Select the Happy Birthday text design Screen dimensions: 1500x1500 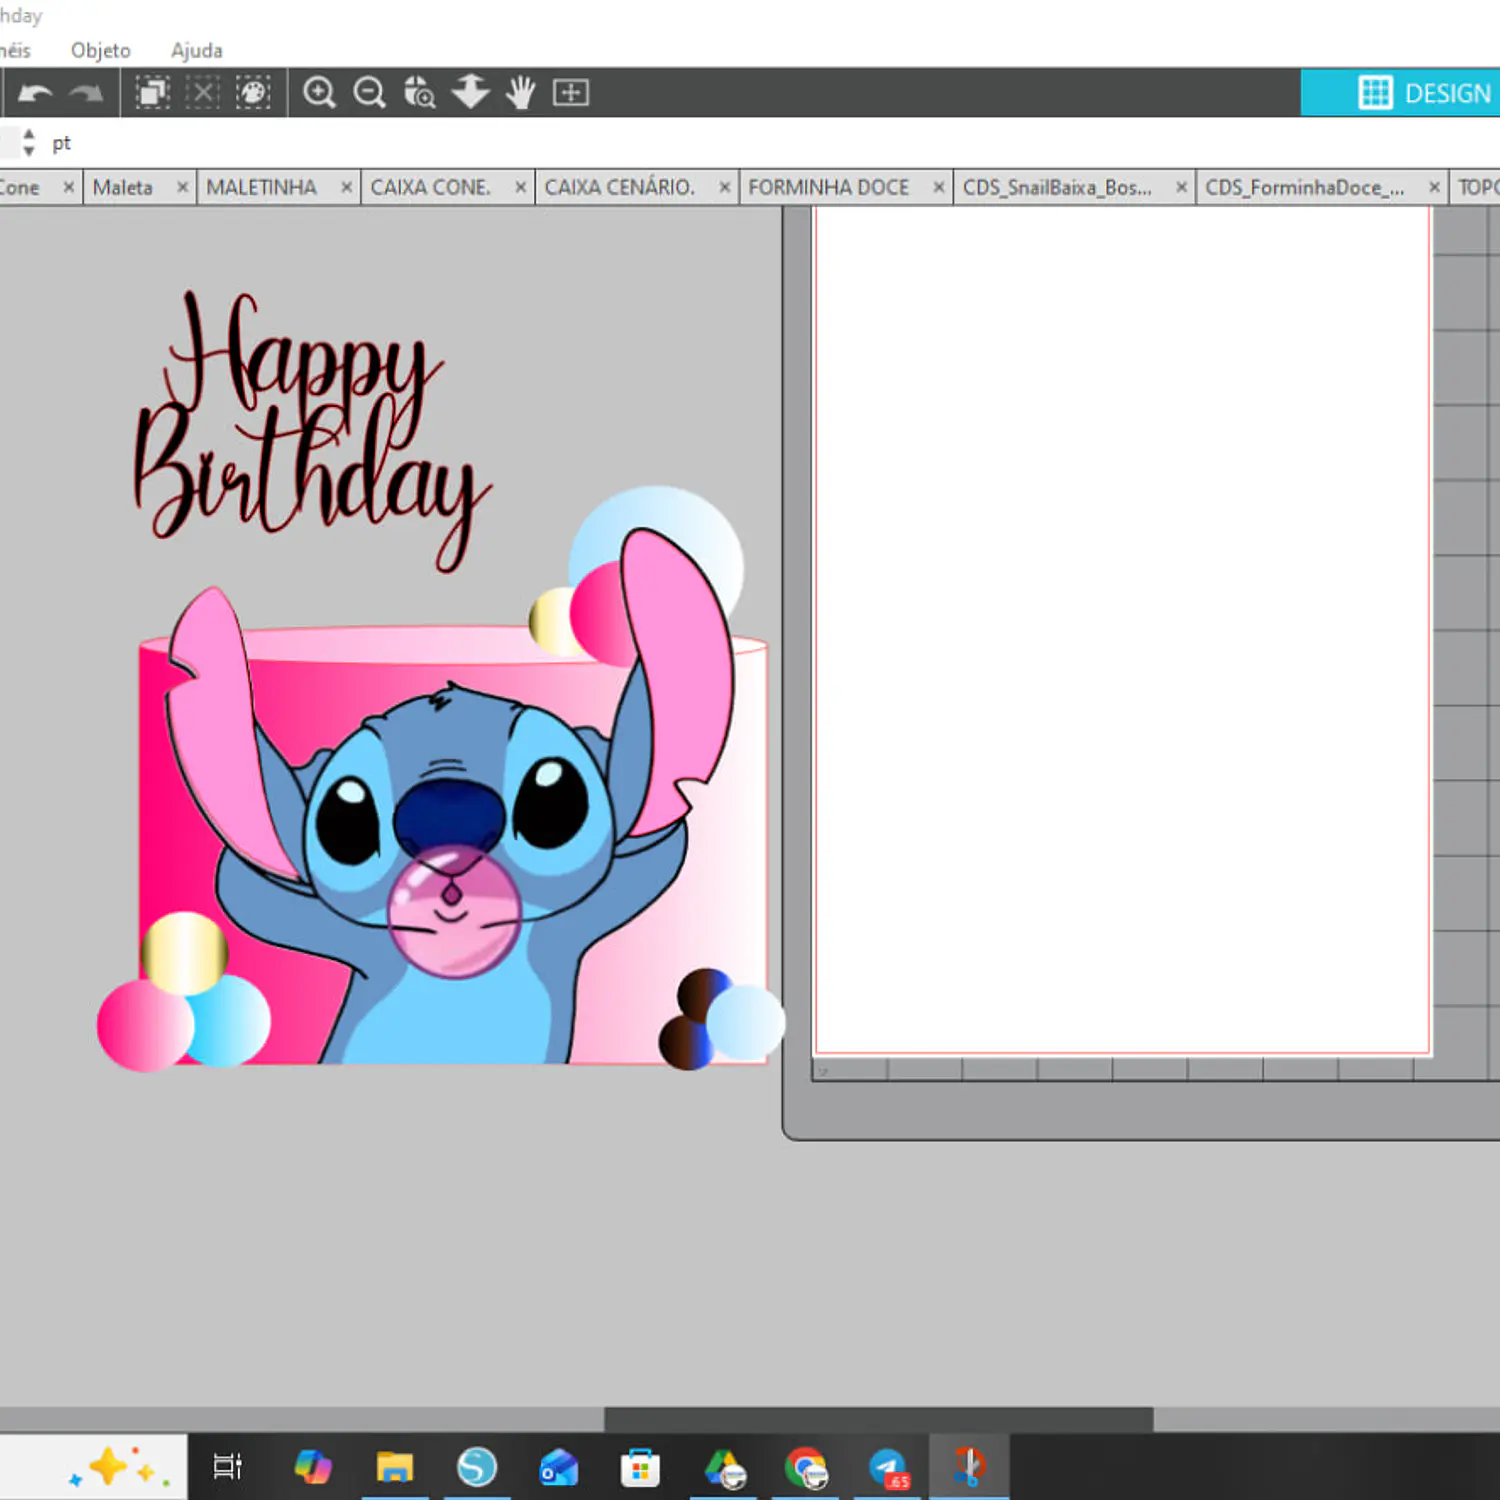pyautogui.click(x=313, y=430)
